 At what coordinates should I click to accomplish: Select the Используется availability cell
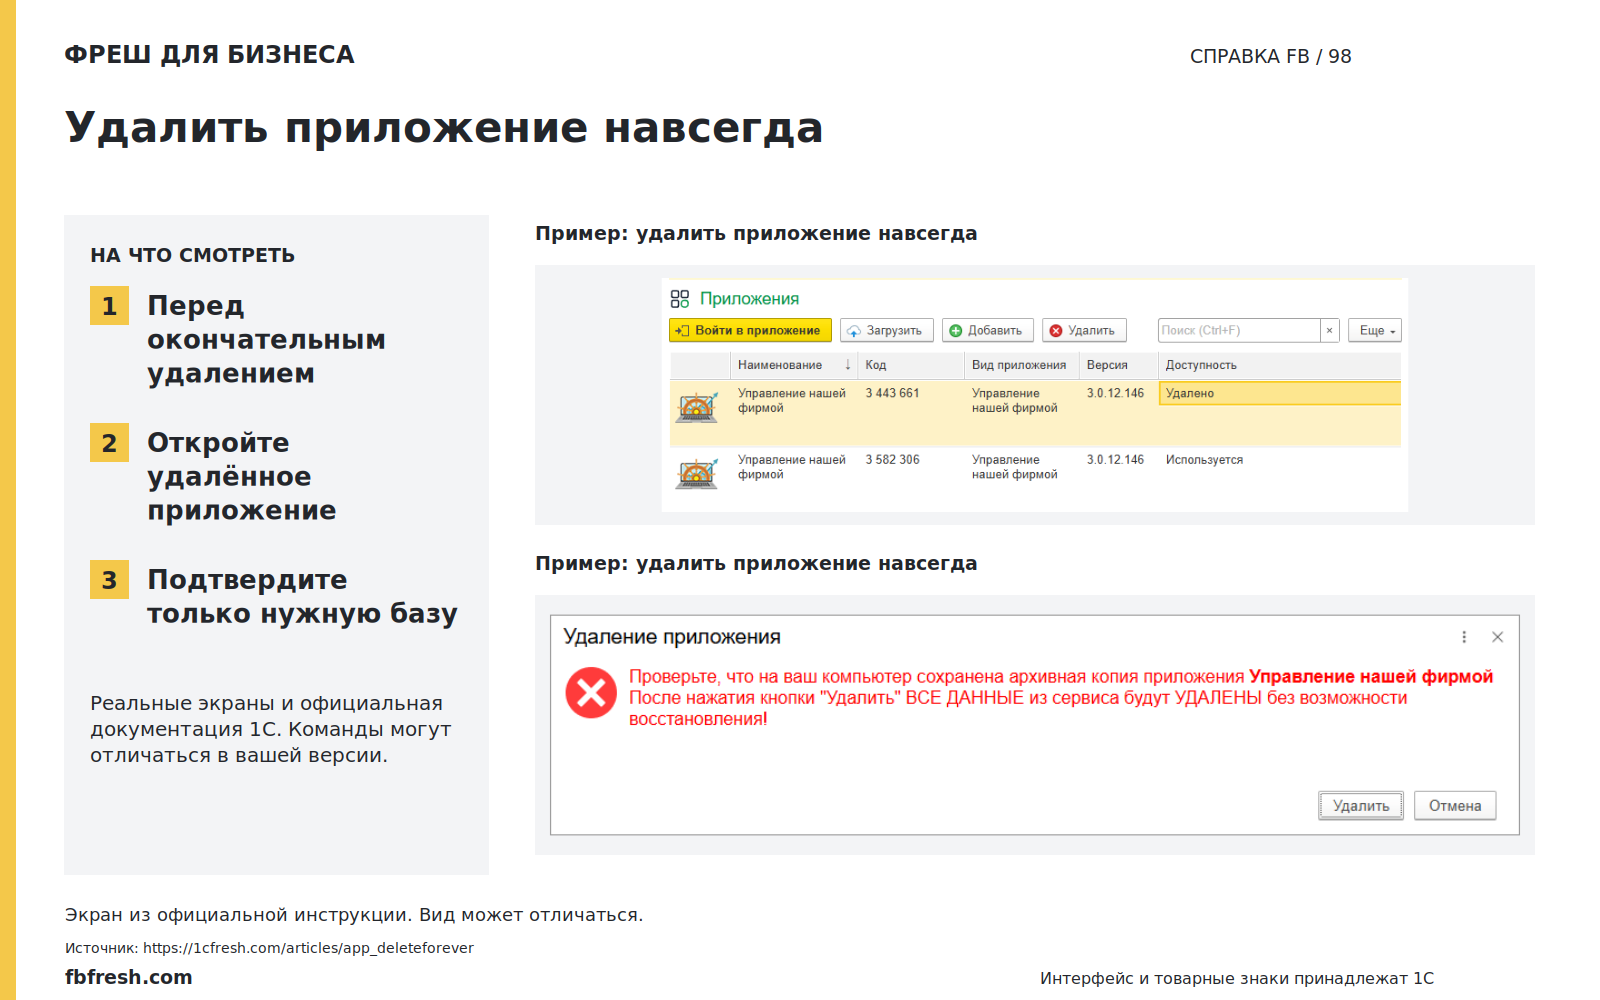1204,460
